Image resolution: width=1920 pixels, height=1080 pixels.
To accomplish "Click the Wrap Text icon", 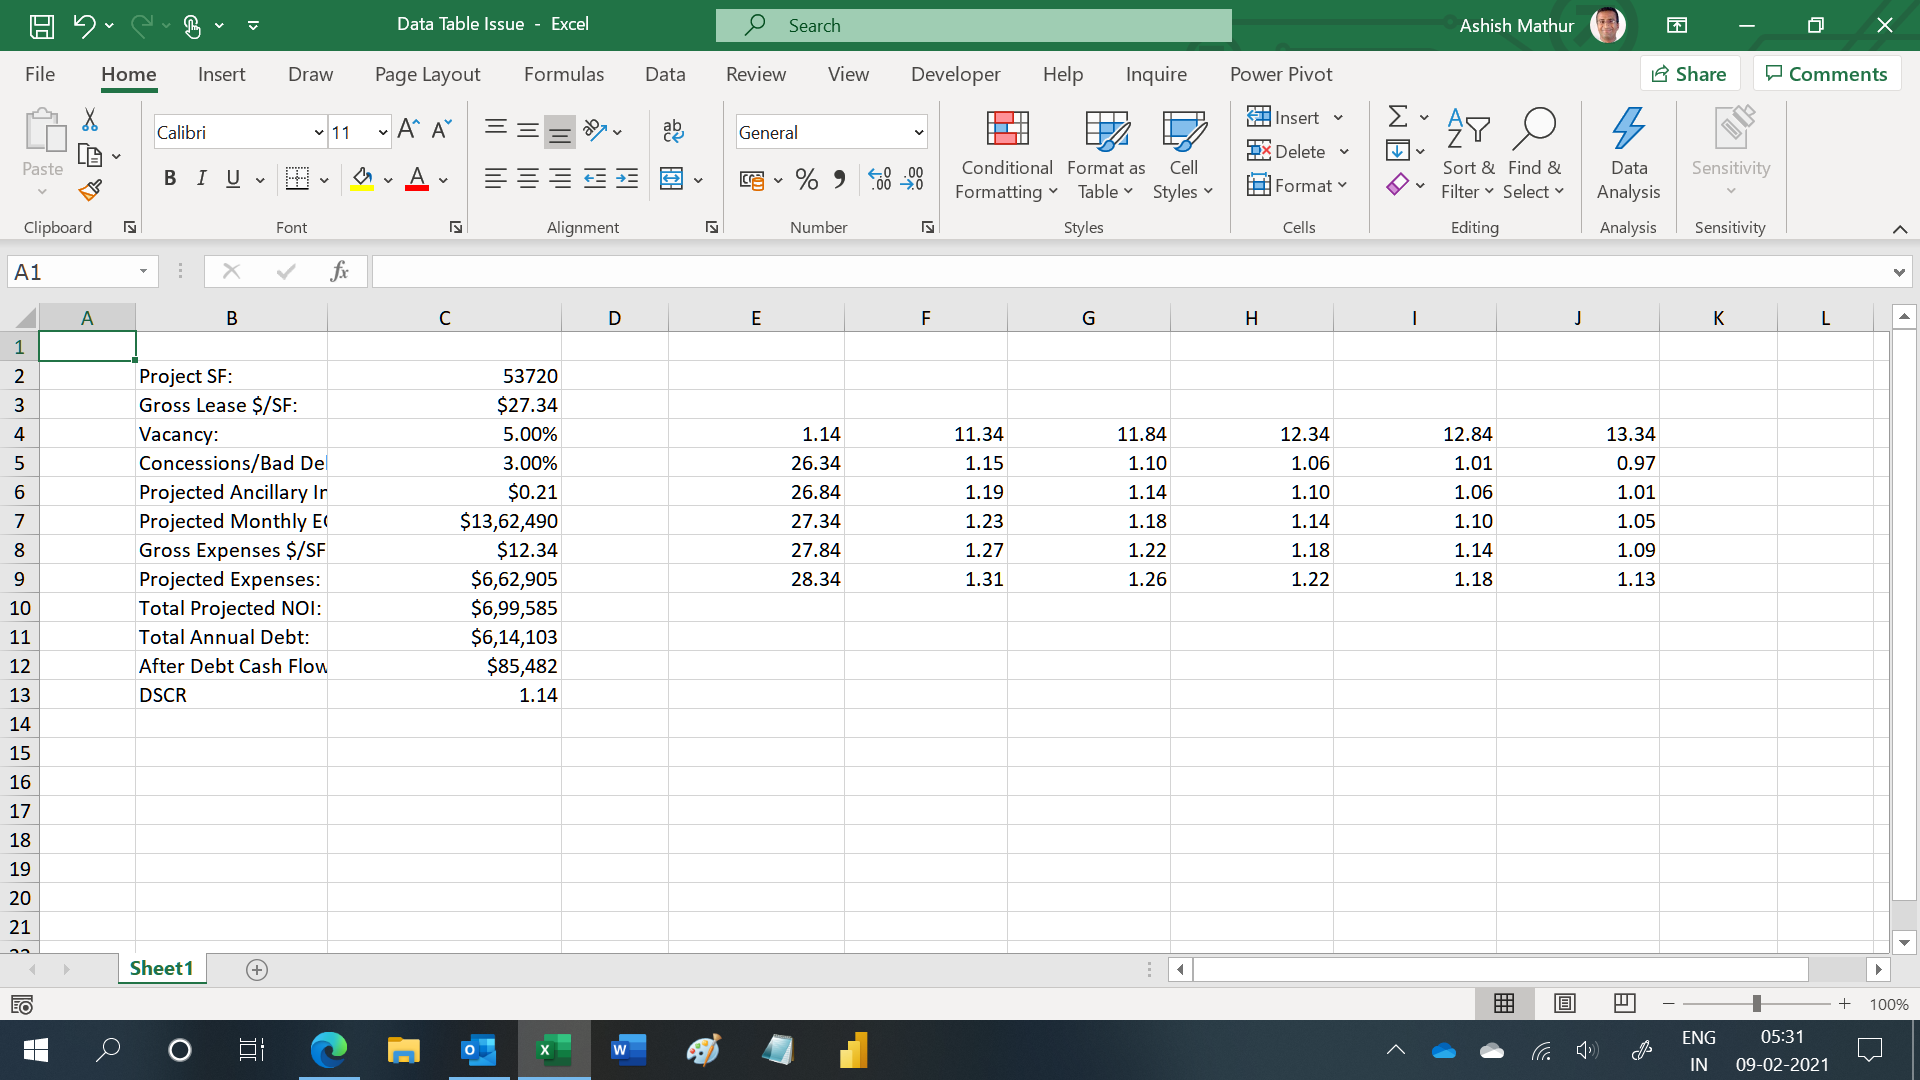I will 673,131.
